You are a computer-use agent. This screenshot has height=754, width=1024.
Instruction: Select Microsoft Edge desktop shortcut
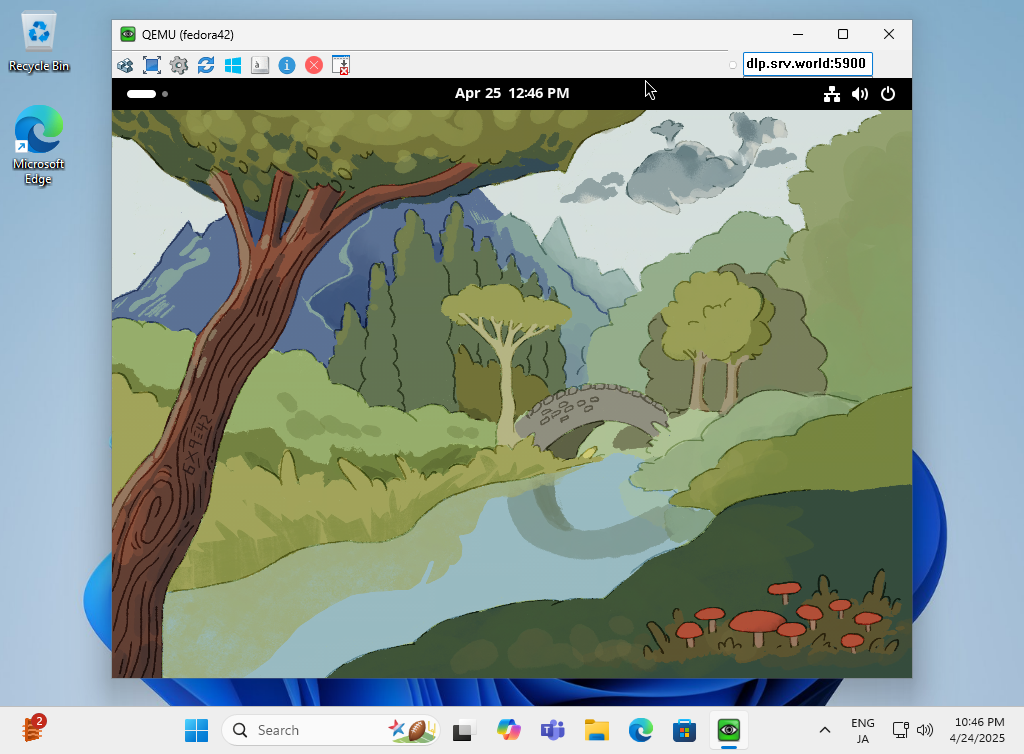(39, 145)
